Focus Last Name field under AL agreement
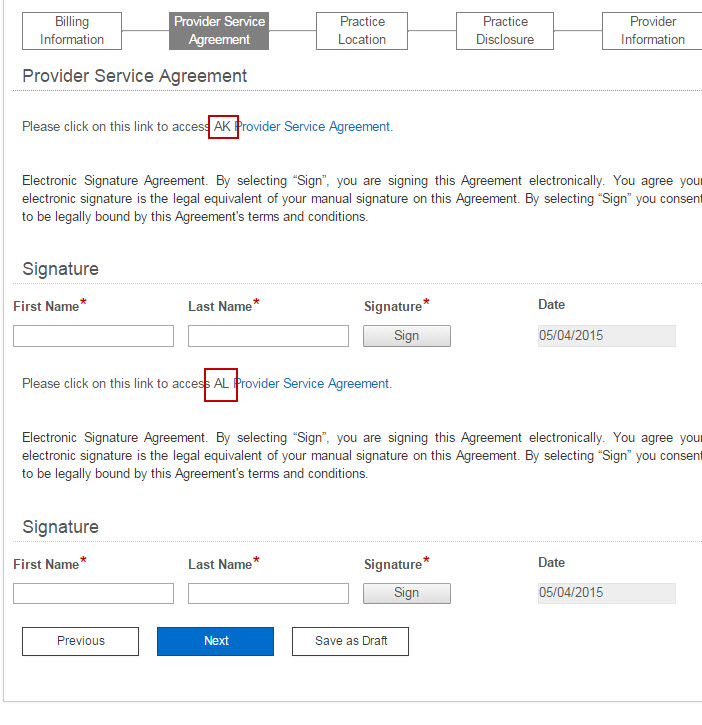 (268, 594)
